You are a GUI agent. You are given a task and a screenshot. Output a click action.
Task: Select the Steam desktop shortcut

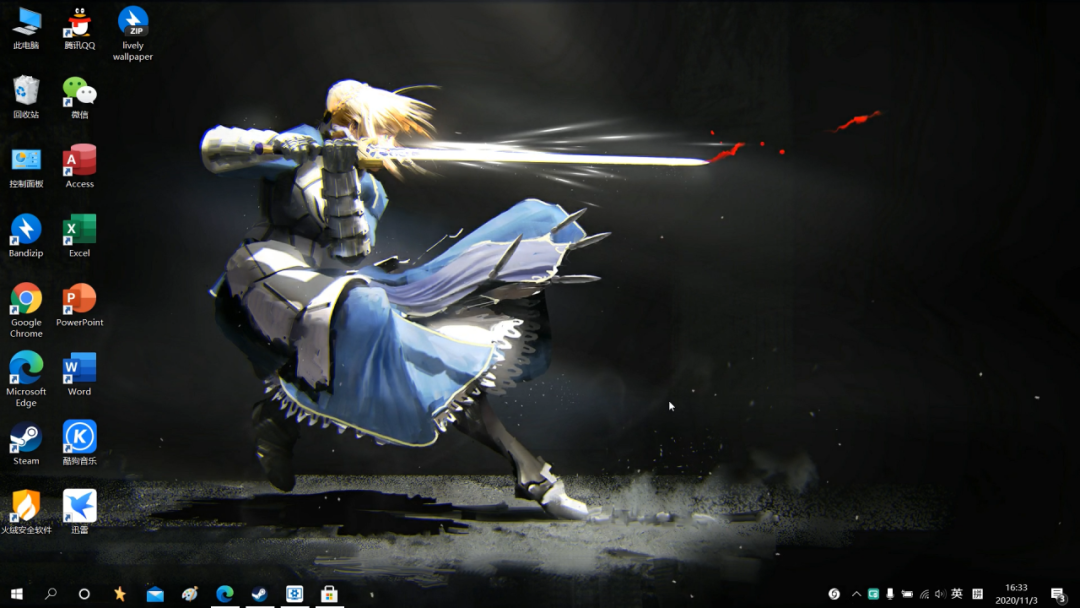[26, 443]
